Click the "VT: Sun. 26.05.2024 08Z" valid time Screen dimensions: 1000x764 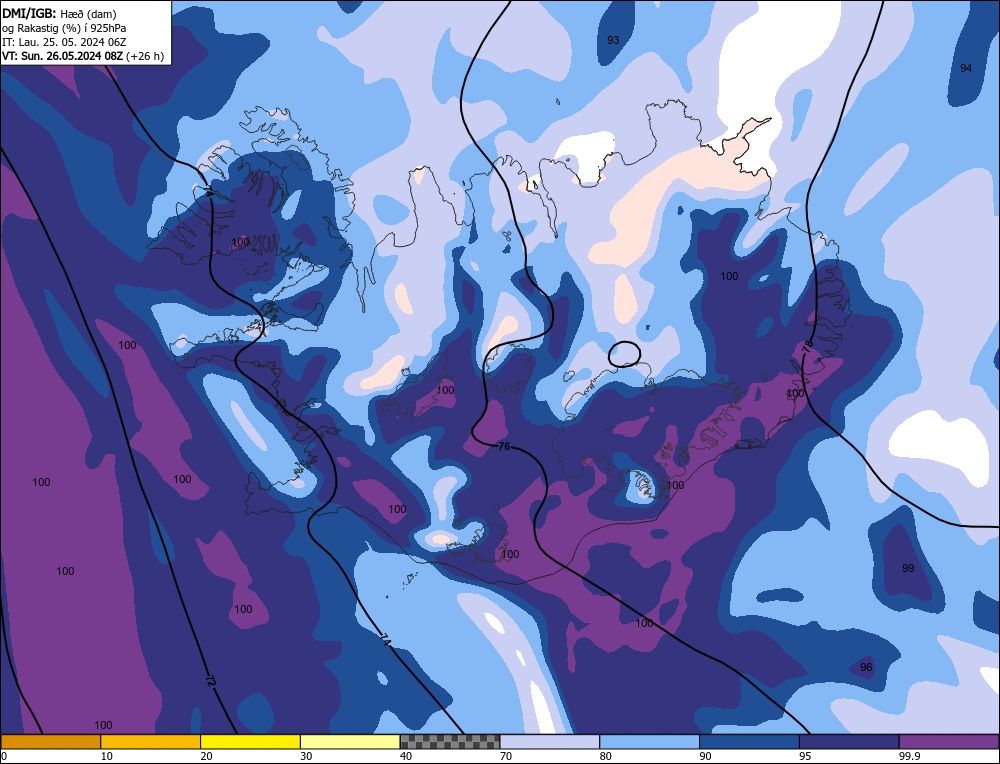coord(62,56)
